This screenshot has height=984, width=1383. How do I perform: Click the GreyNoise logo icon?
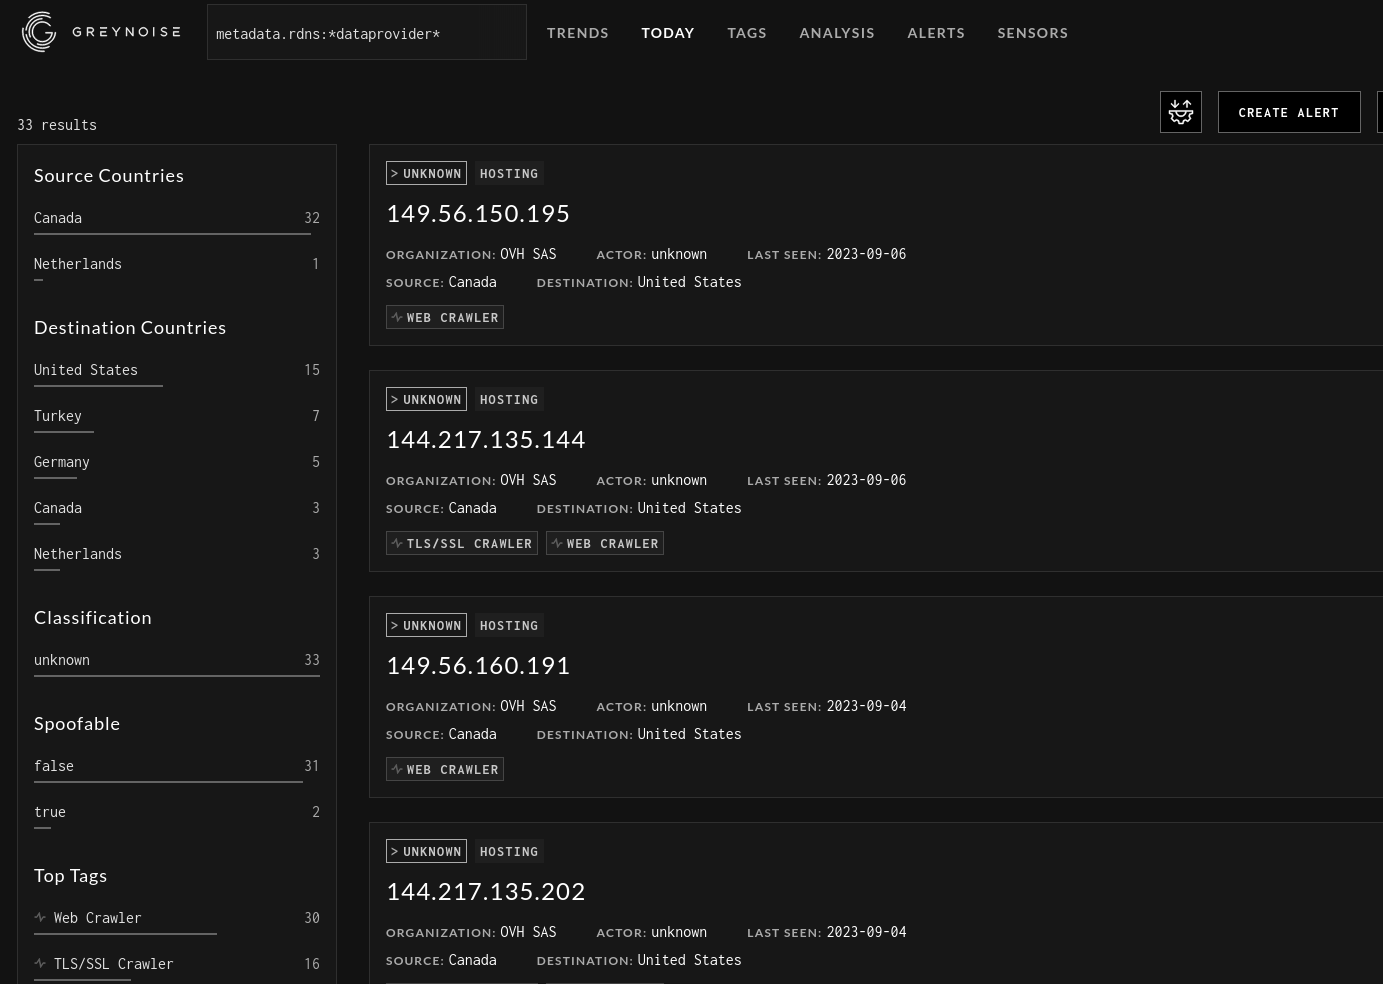click(x=39, y=31)
